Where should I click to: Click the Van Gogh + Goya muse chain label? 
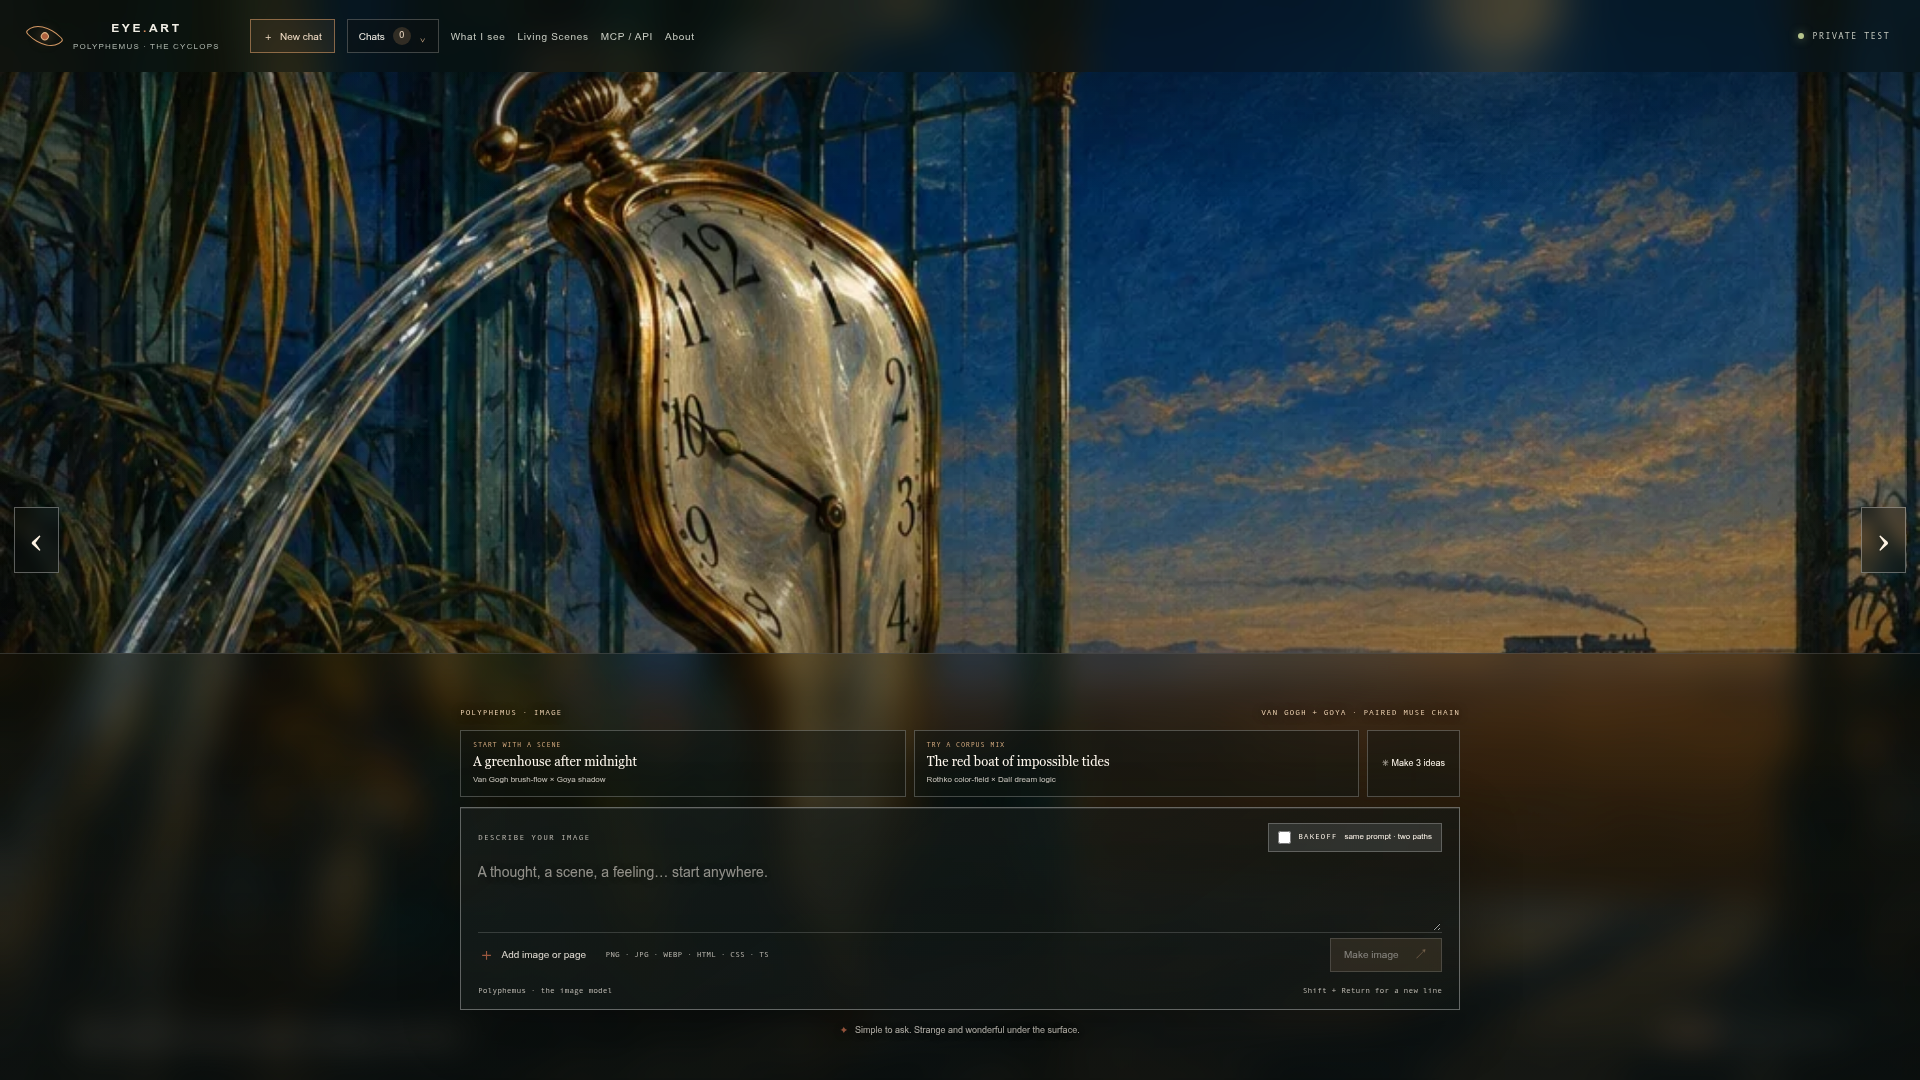[x=1360, y=713]
